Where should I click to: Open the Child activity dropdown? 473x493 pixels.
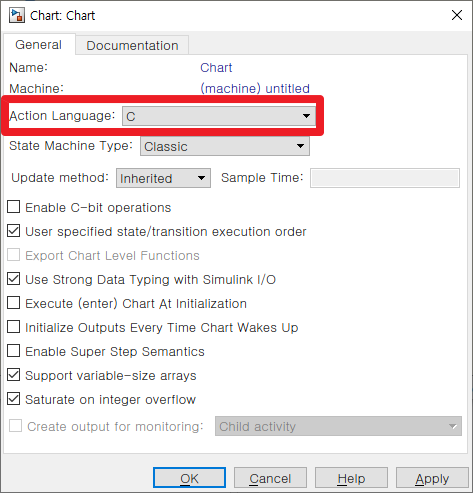coord(338,426)
